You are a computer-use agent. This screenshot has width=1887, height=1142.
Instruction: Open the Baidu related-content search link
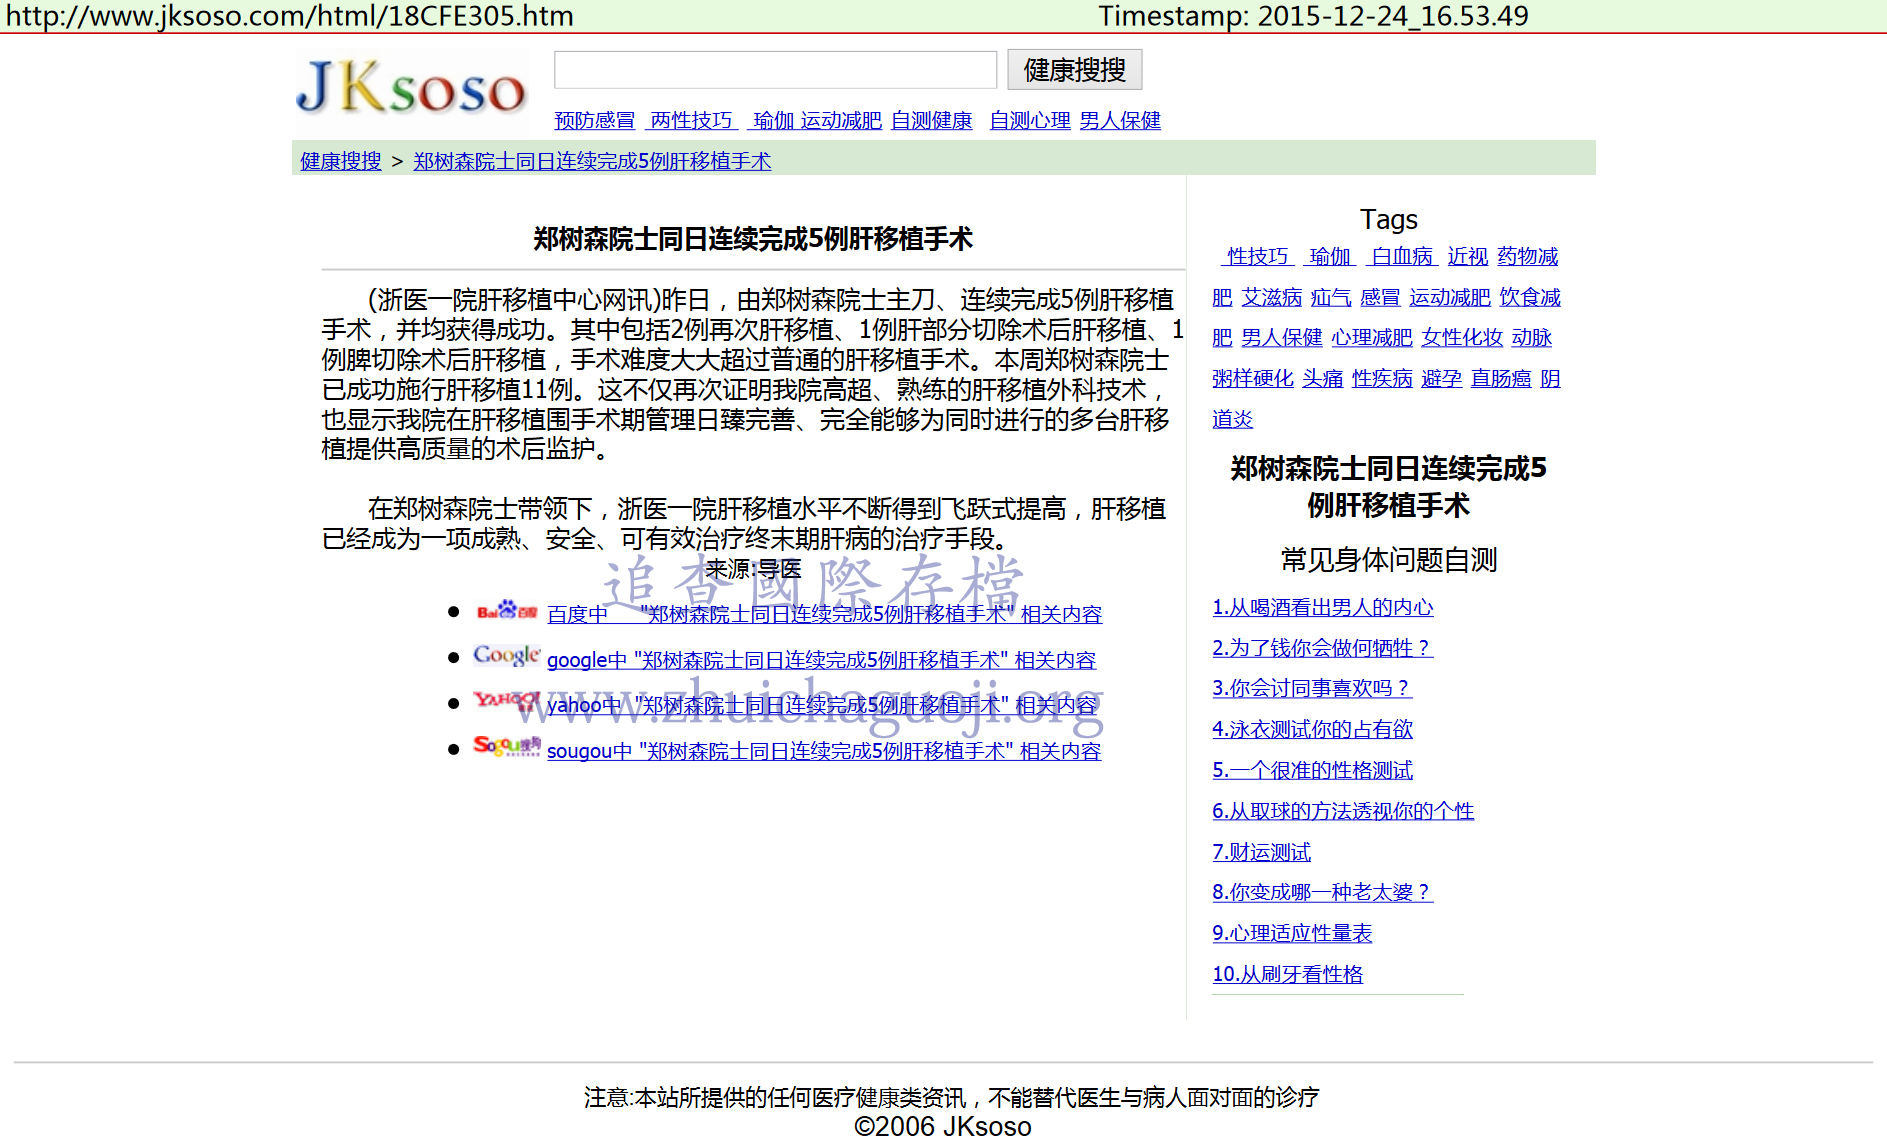tap(824, 614)
